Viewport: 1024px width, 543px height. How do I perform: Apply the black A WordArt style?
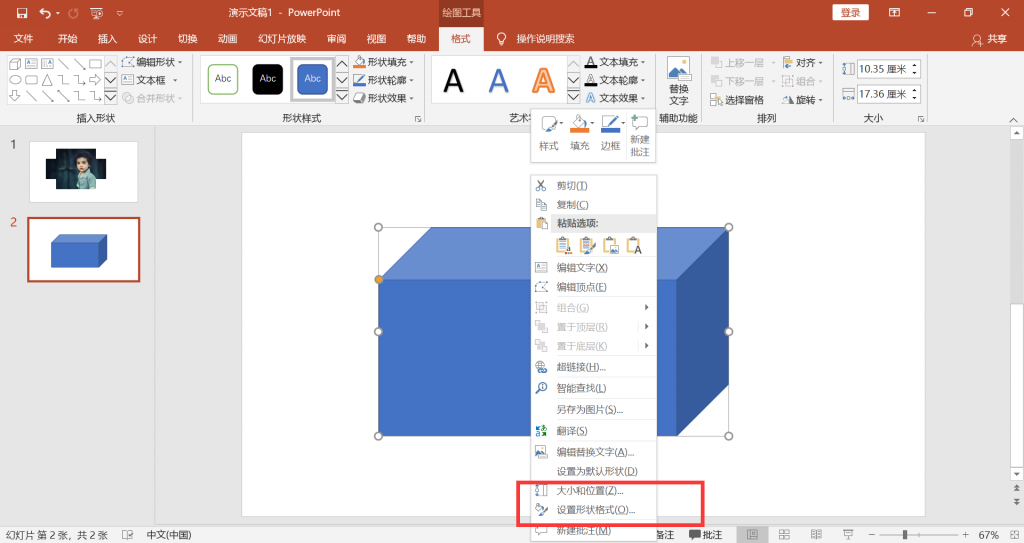[453, 81]
